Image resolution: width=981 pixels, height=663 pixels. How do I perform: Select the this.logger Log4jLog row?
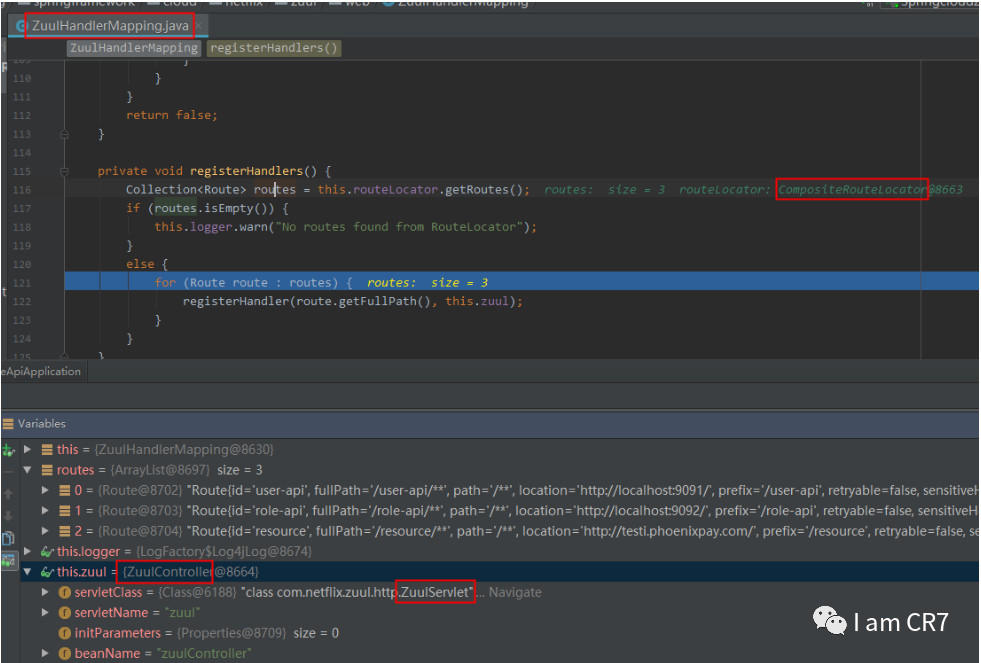499,552
